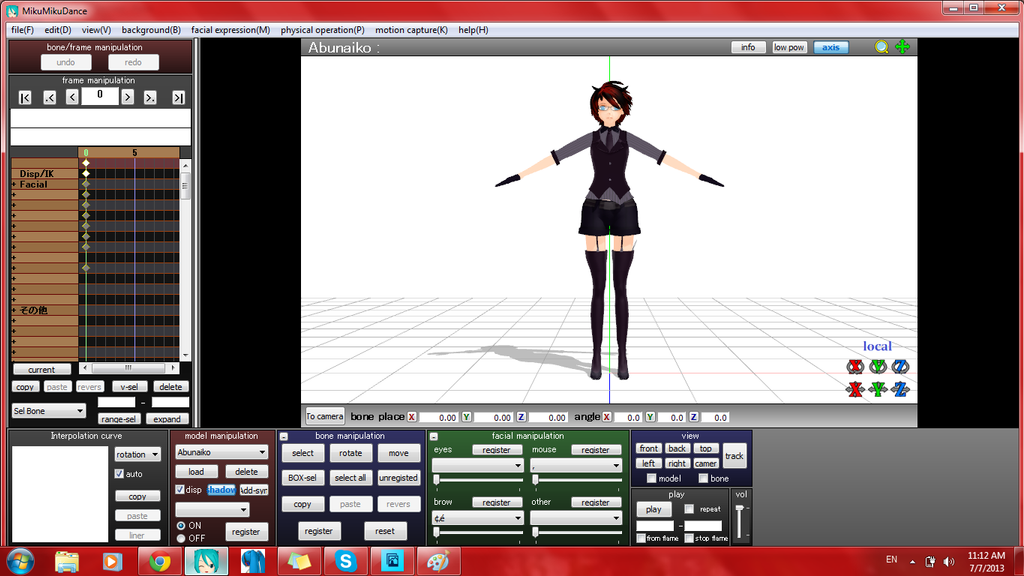Open the motion capture(K) menu
This screenshot has width=1024, height=576.
point(409,30)
